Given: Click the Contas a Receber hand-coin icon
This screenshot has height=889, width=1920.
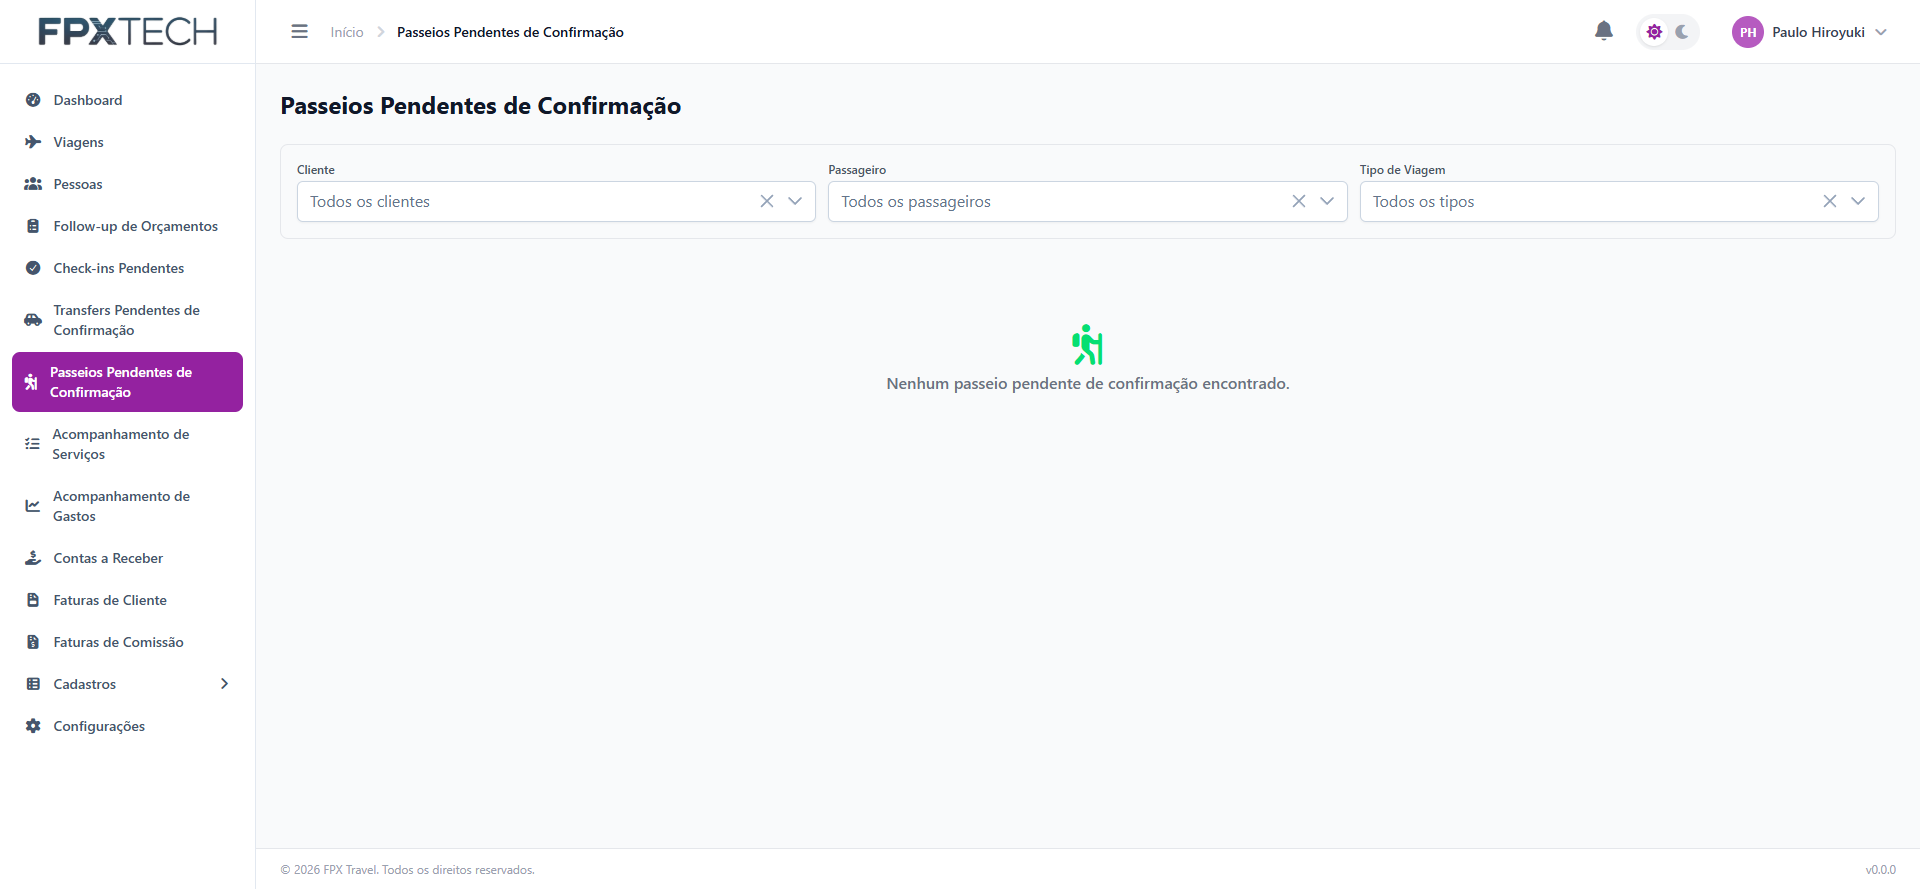Looking at the screenshot, I should (x=33, y=558).
